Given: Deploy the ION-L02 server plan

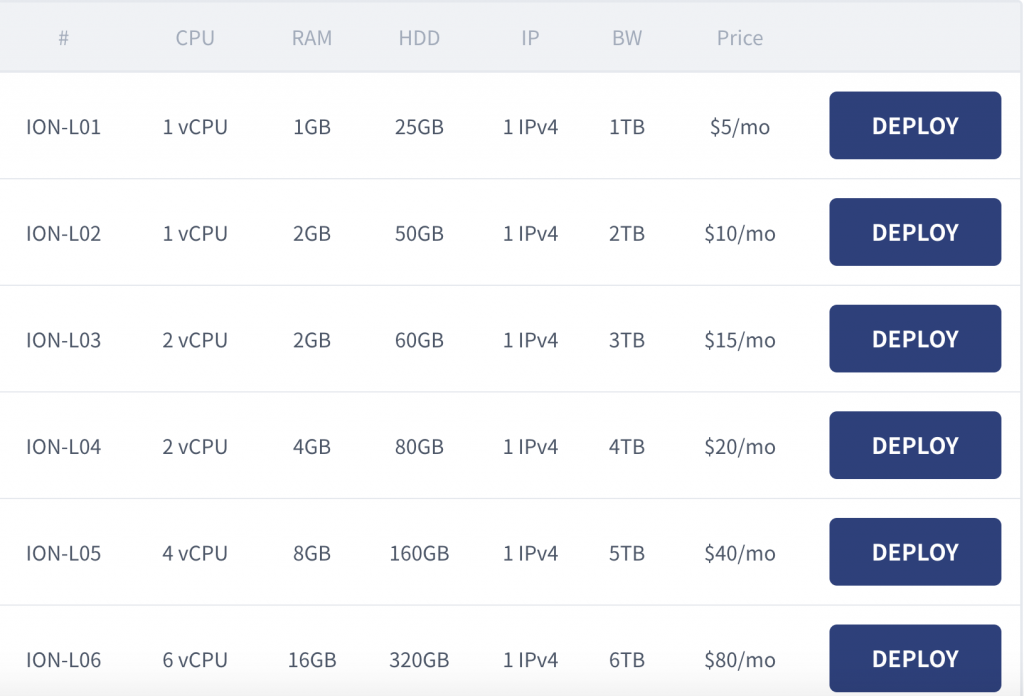Looking at the screenshot, I should click(915, 232).
